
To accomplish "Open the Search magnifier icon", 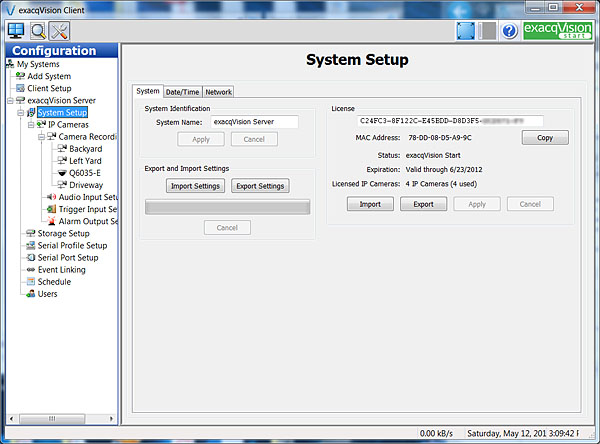I will point(38,31).
